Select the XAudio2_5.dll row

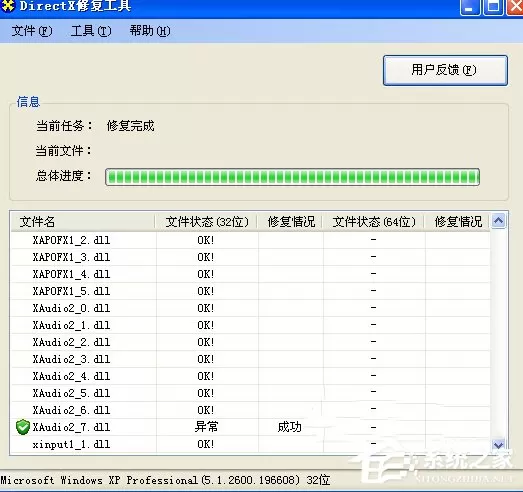point(250,393)
